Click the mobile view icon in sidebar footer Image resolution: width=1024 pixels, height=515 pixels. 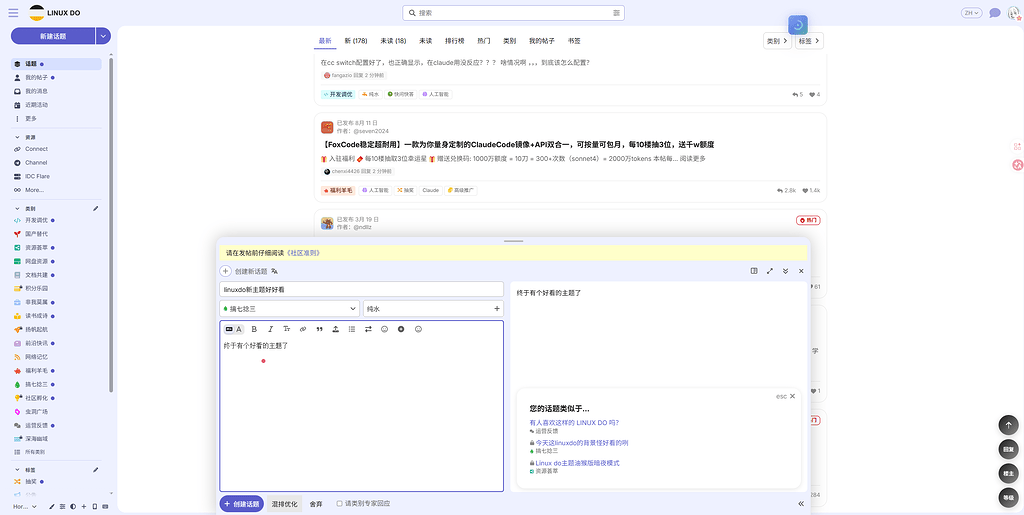point(95,507)
